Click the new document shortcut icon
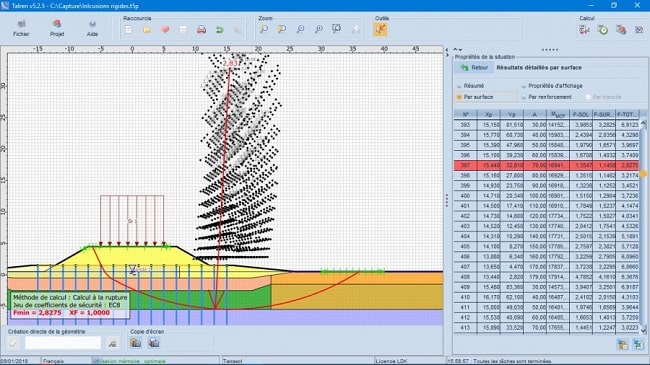650x365 pixels. click(129, 29)
